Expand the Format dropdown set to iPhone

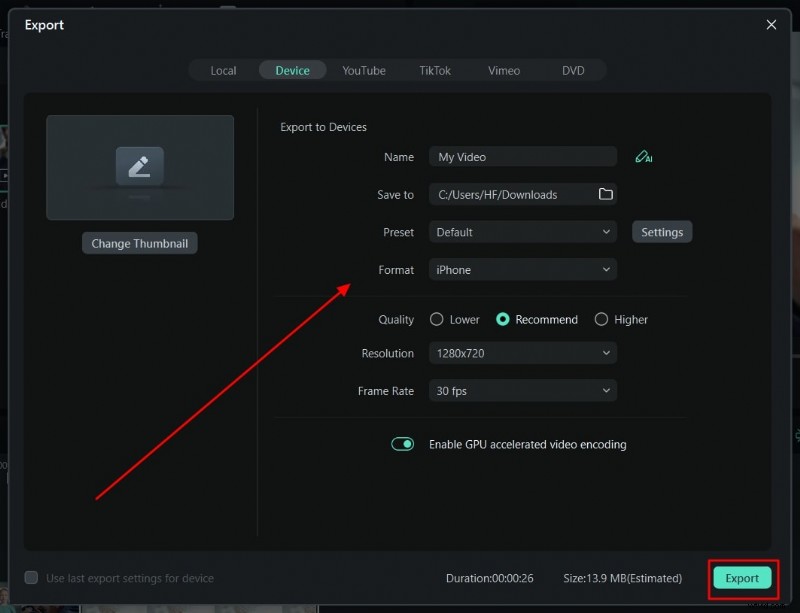[x=522, y=269]
